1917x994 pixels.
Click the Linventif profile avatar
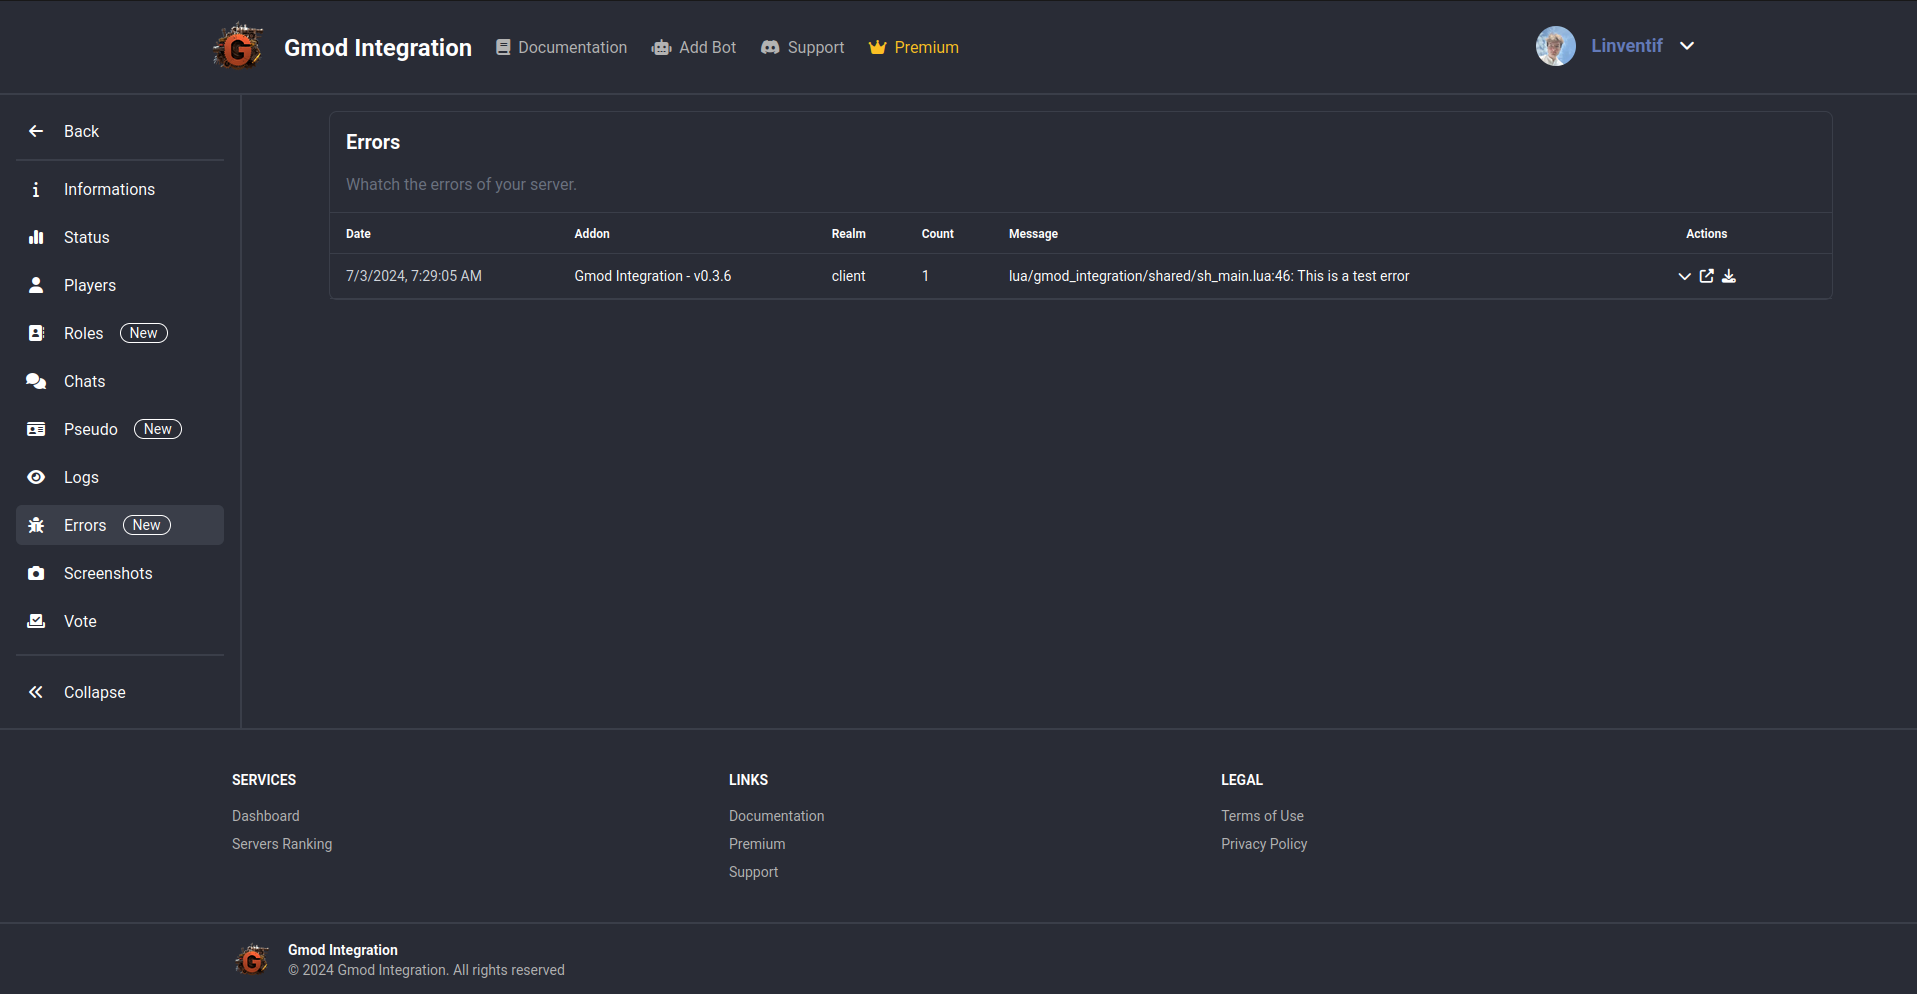point(1555,46)
